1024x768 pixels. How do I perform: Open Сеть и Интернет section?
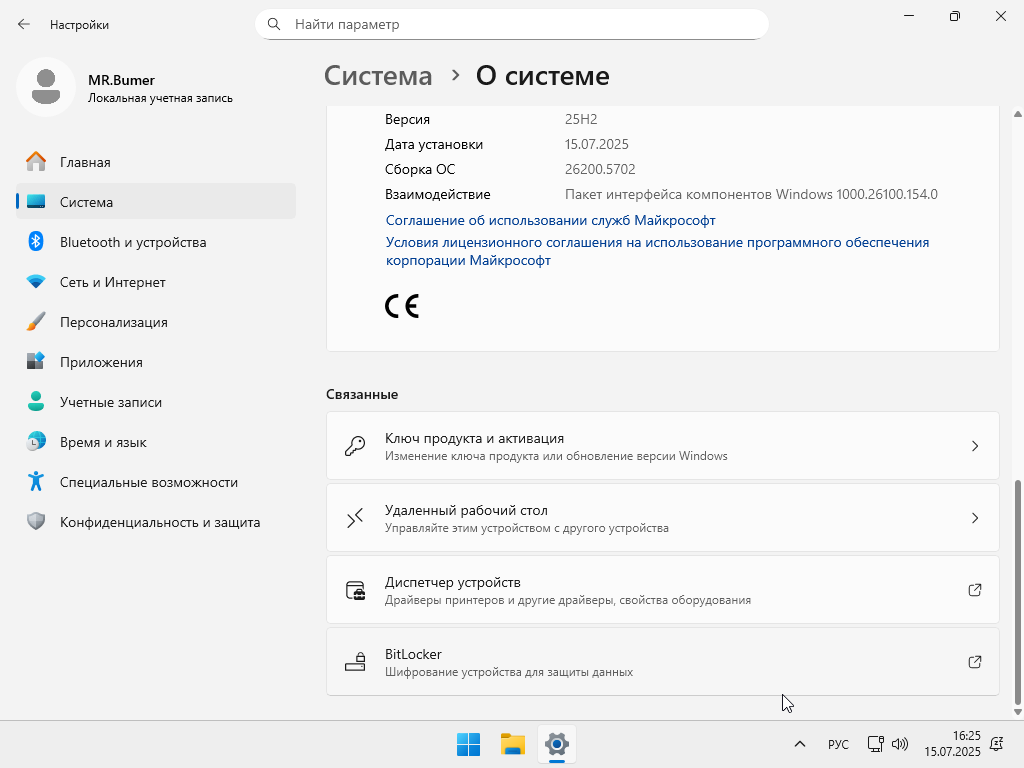[x=156, y=281]
